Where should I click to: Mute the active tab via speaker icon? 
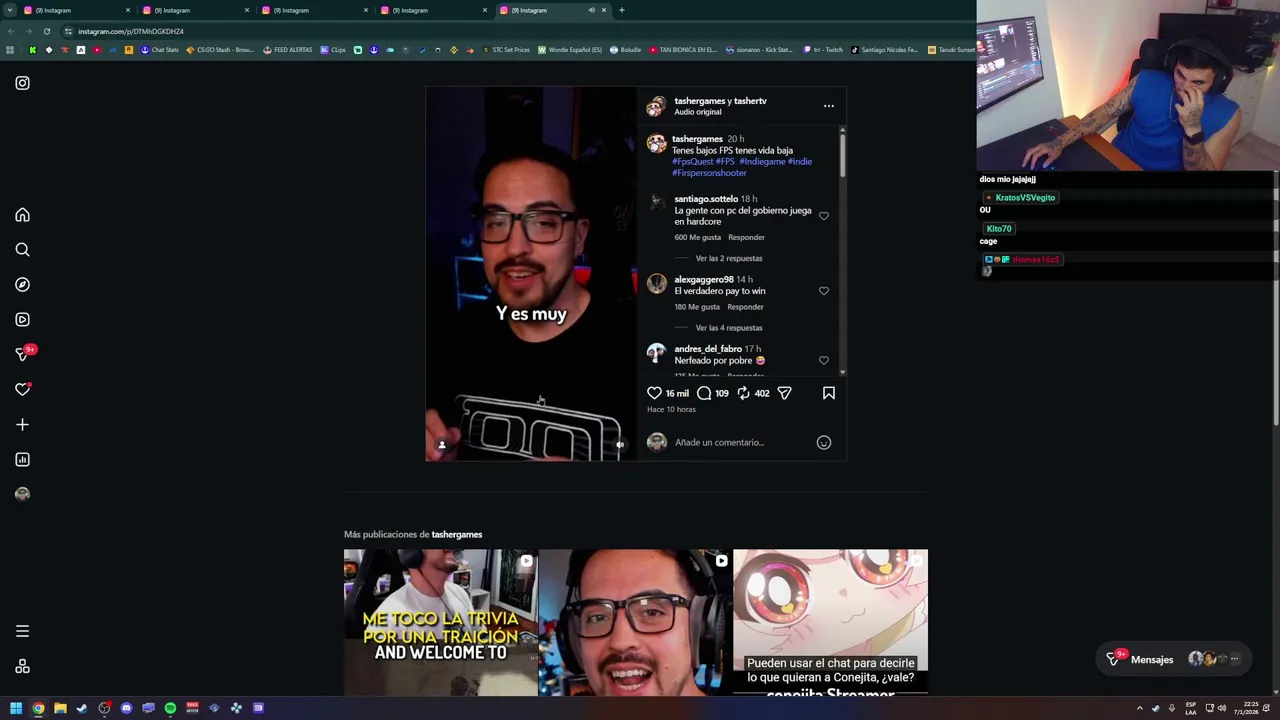pyautogui.click(x=591, y=10)
